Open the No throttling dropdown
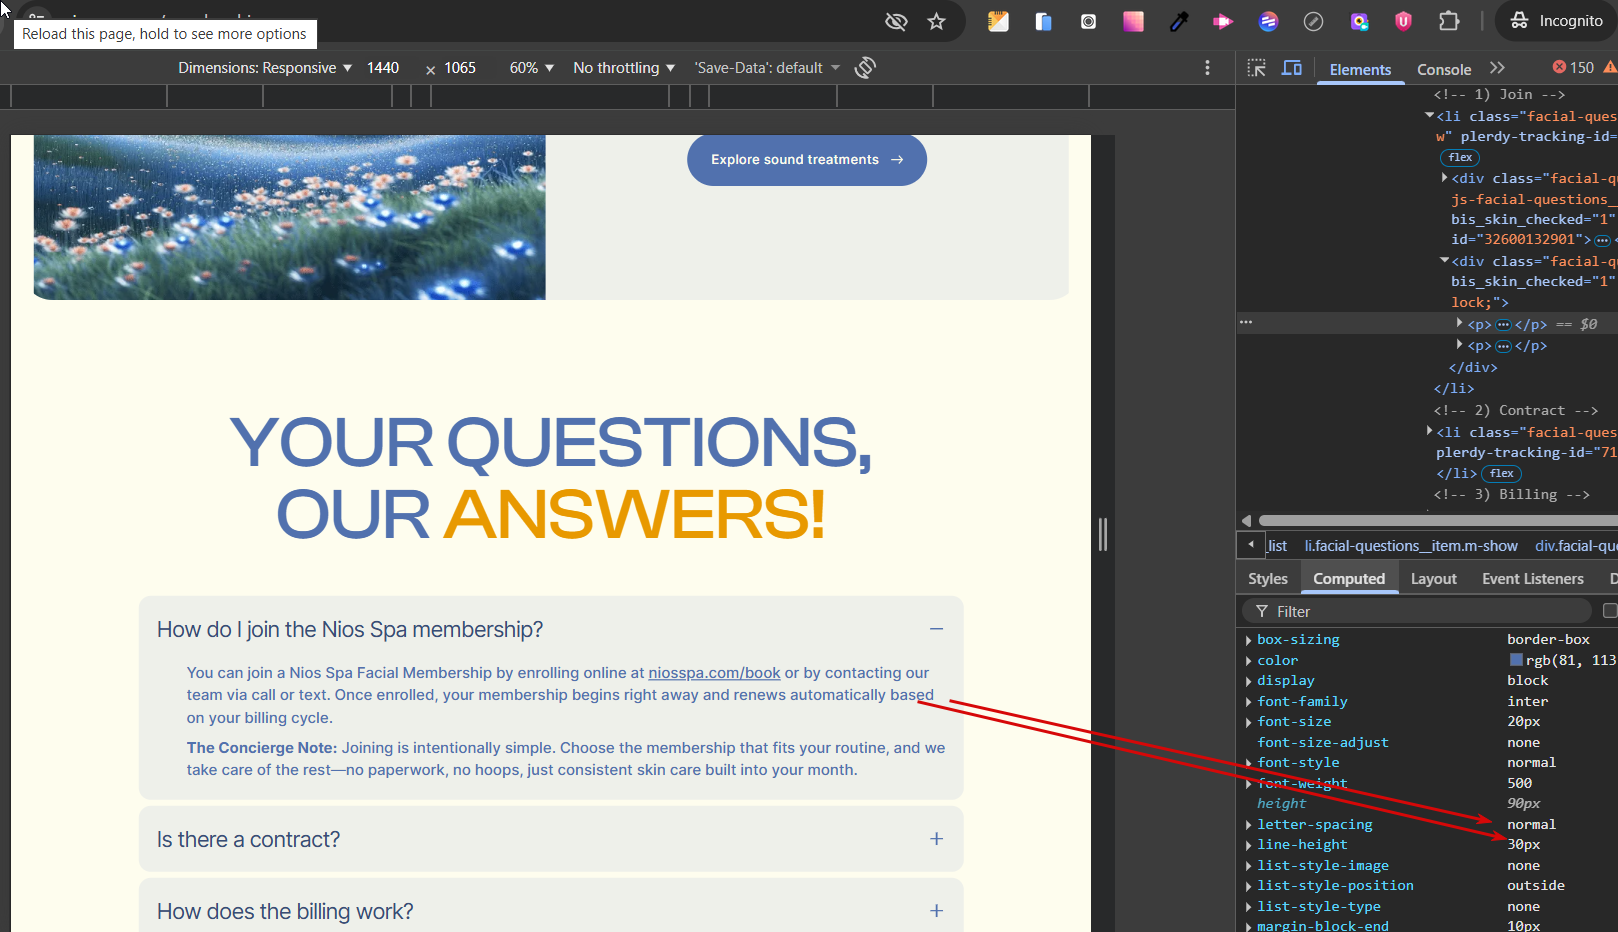 coord(624,67)
